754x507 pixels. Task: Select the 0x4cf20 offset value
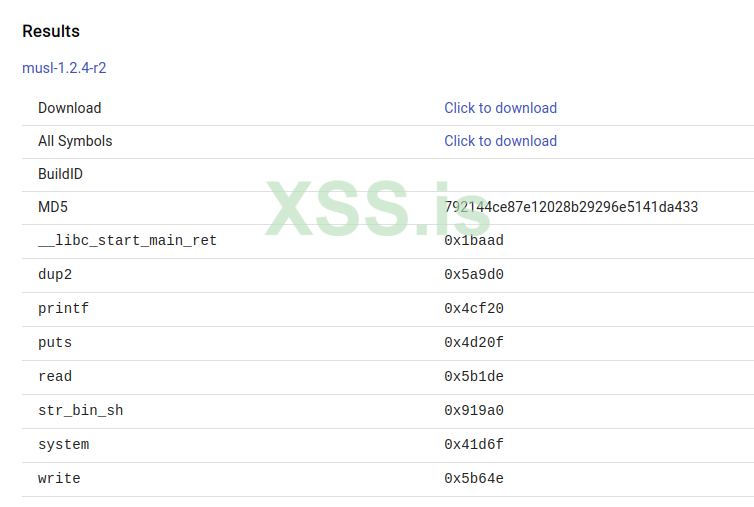pos(474,308)
